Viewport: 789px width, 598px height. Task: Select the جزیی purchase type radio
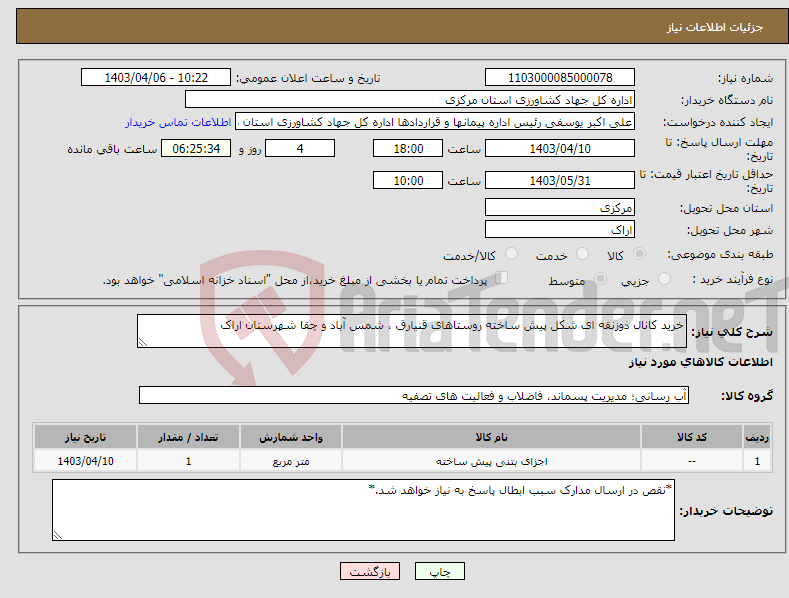pyautogui.click(x=664, y=278)
